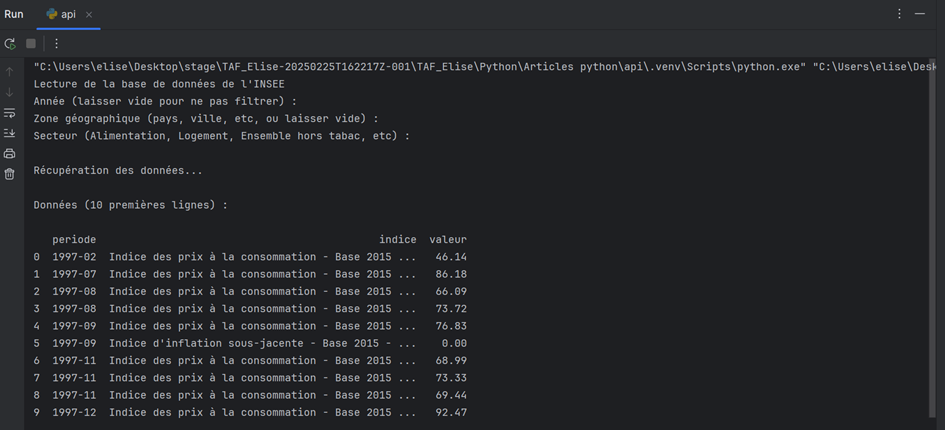Hide the Run tool window
Image resolution: width=945 pixels, height=430 pixels.
tap(920, 14)
